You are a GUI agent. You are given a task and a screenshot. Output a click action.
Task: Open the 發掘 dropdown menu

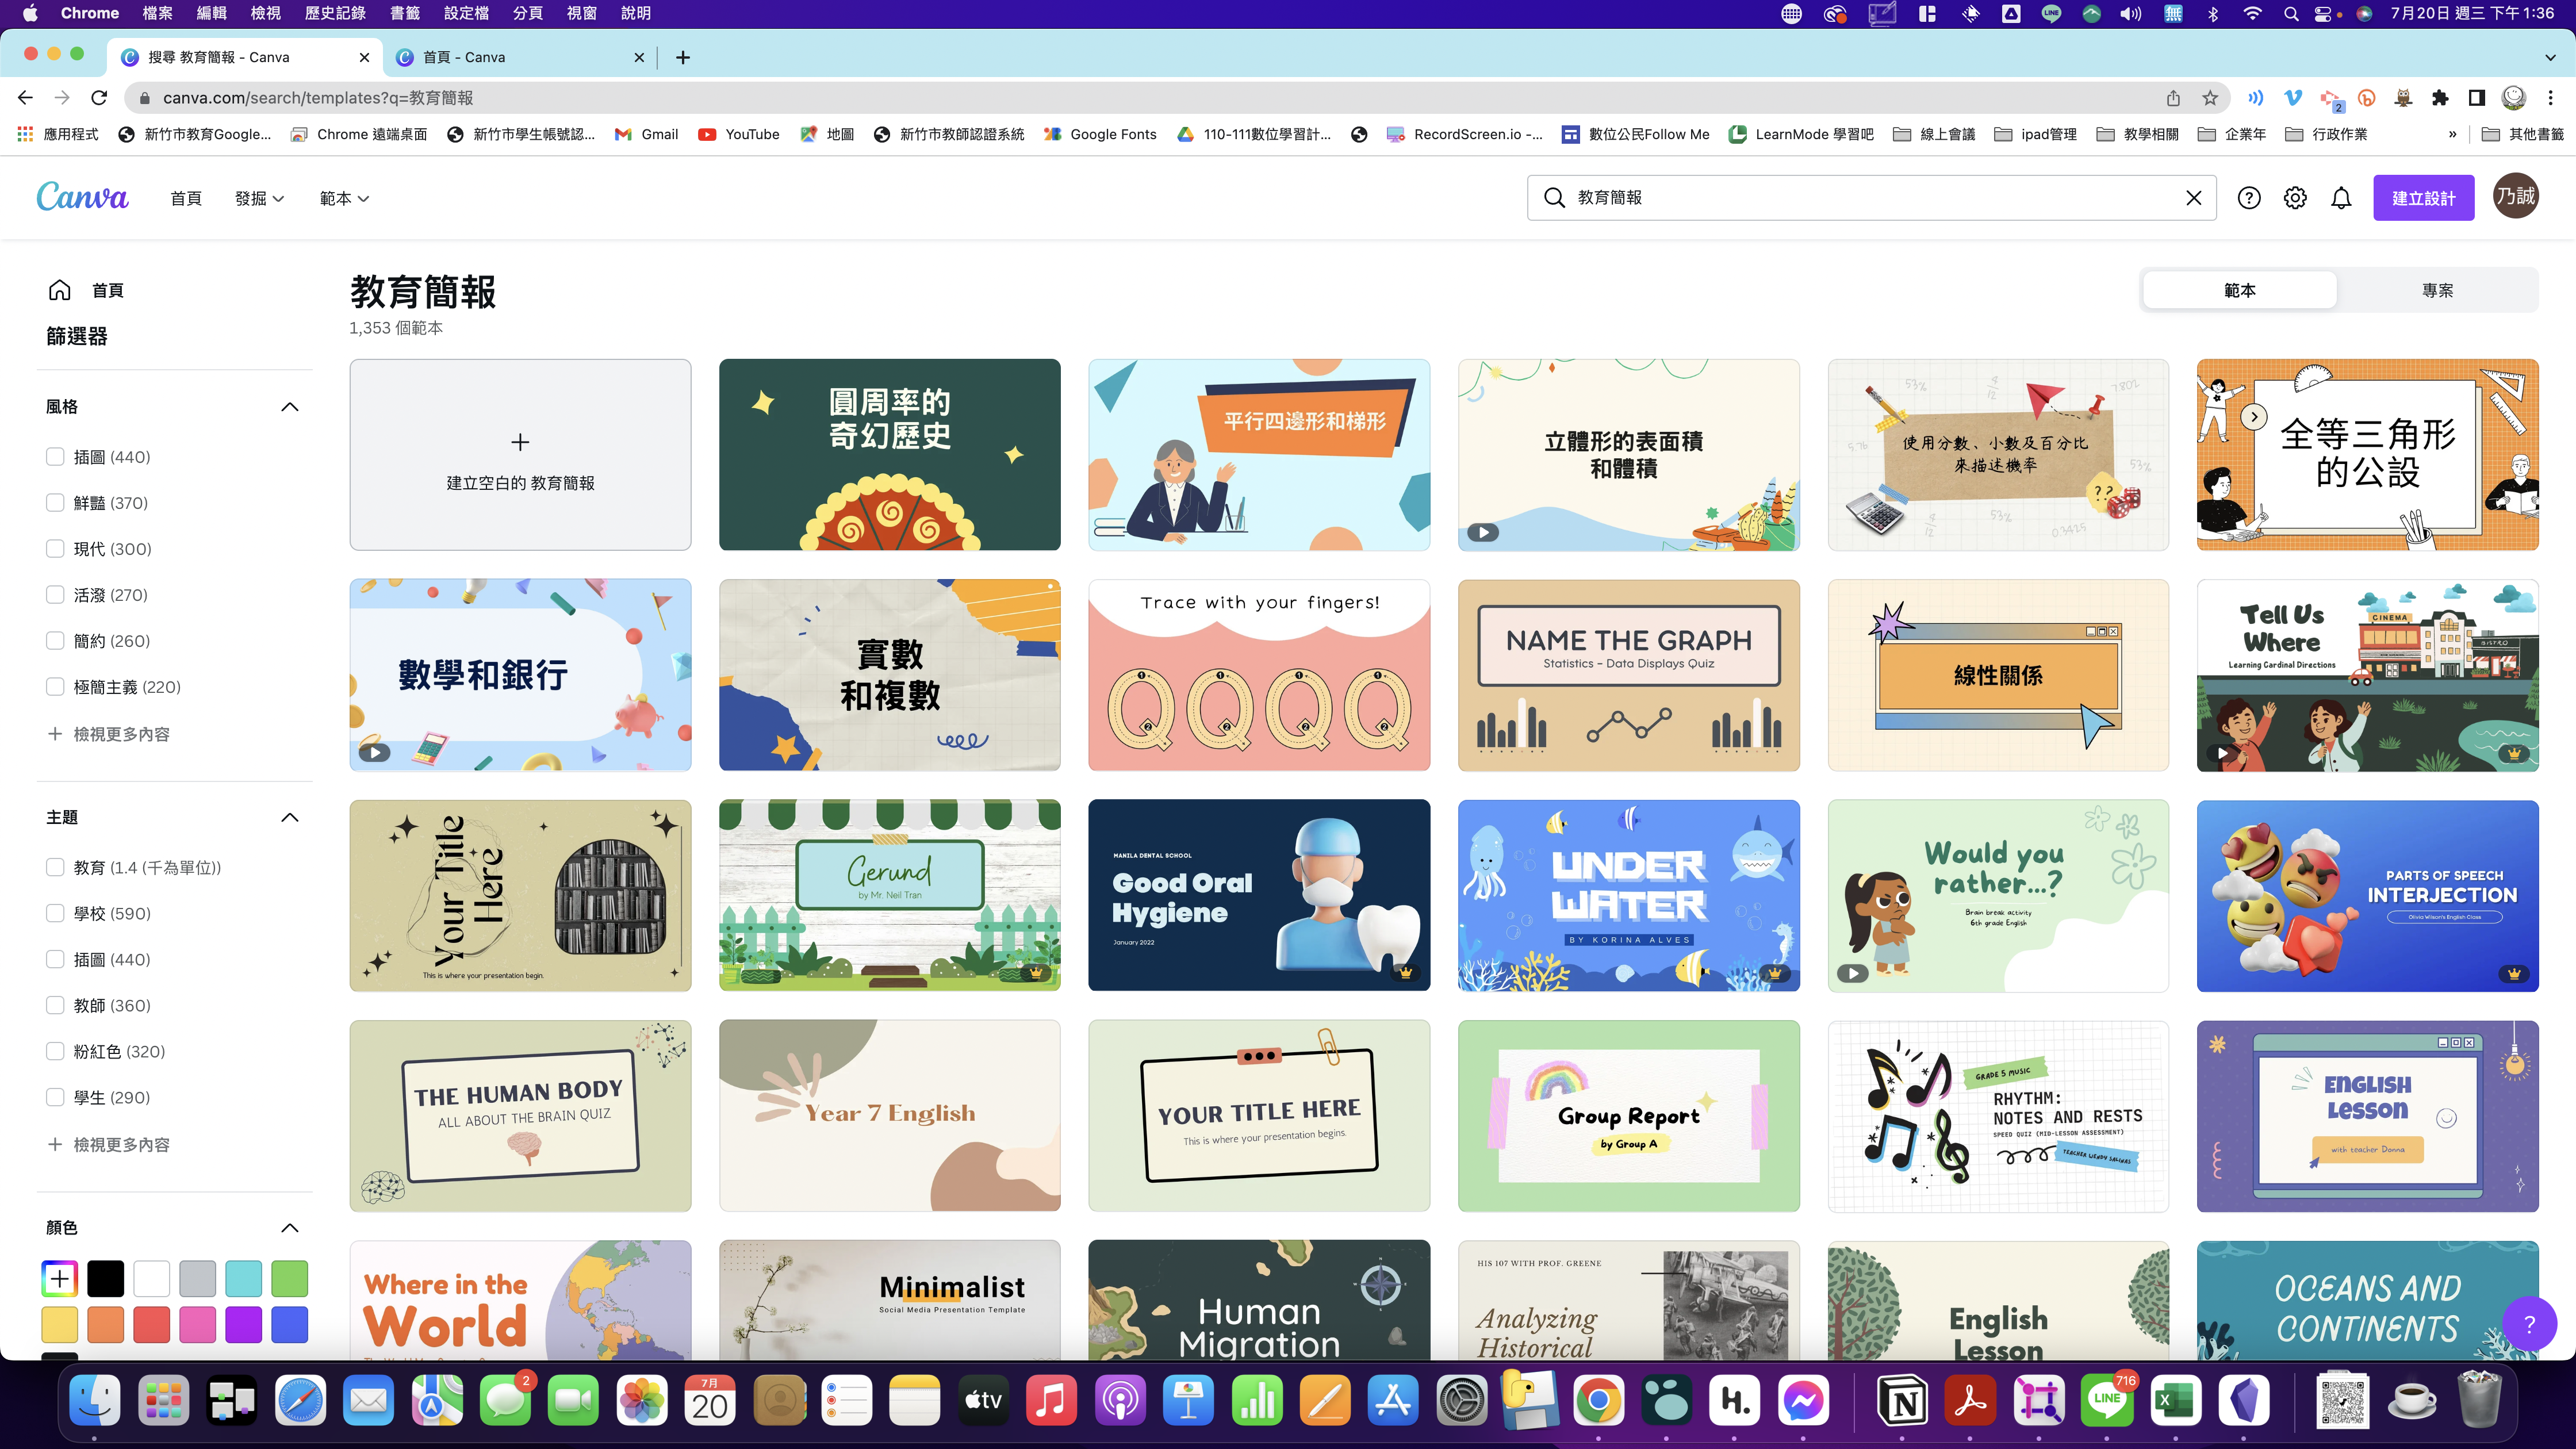click(x=259, y=199)
